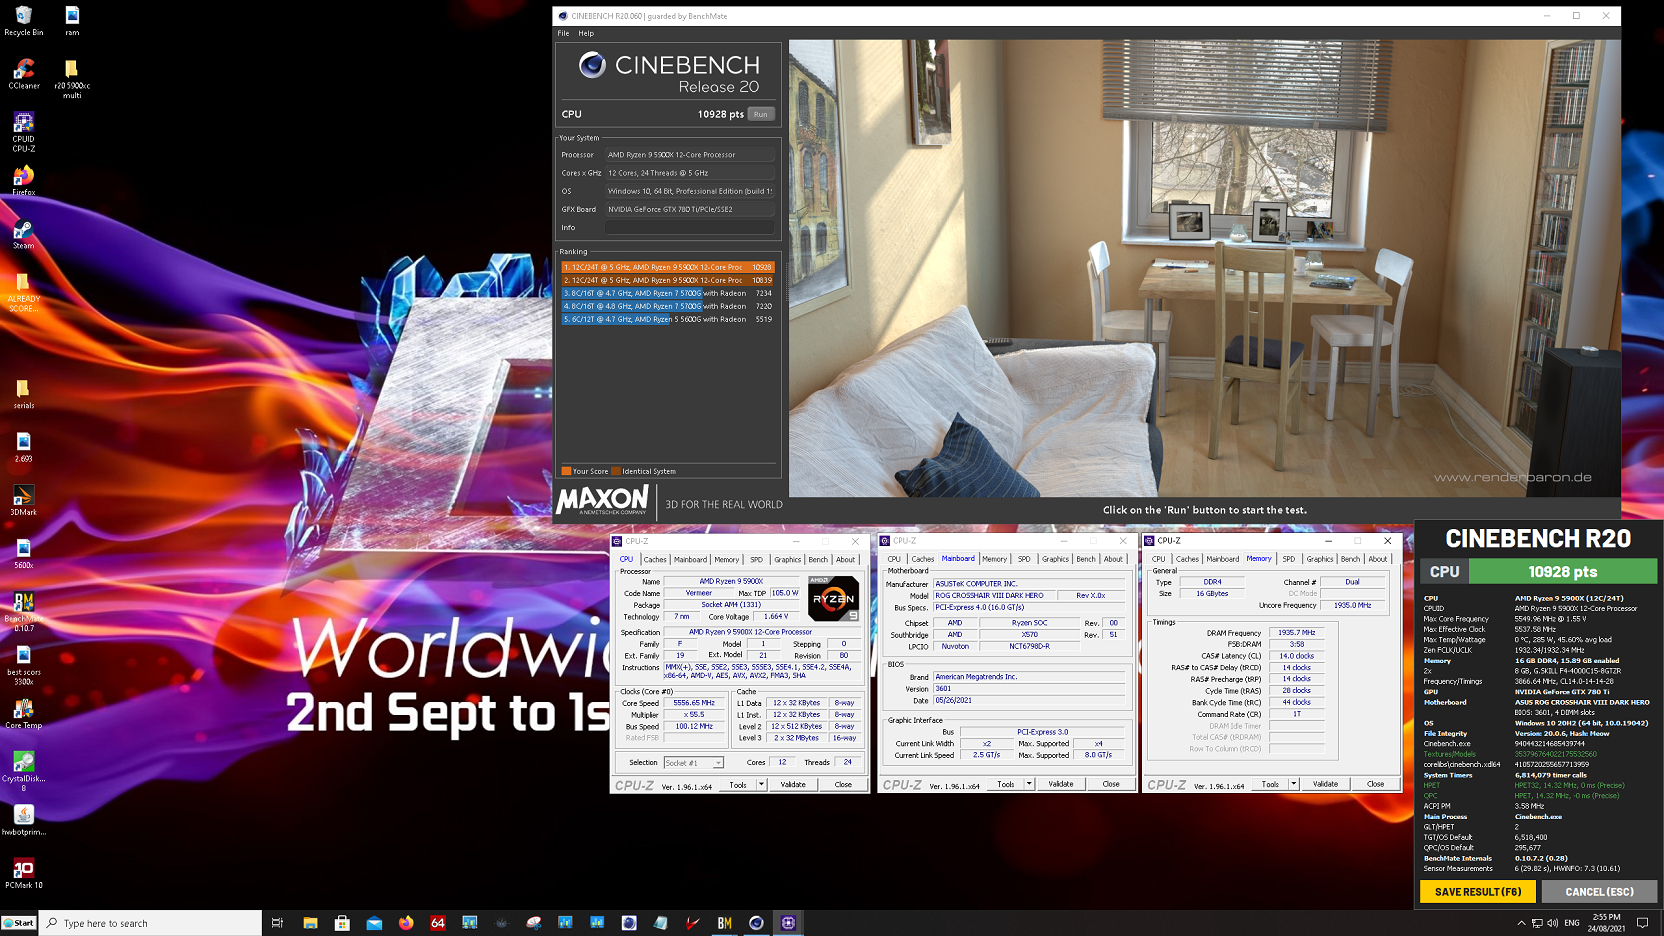Switch to SPD tab in CPU-Z Mainboard window
1664x936 pixels.
click(x=1024, y=560)
